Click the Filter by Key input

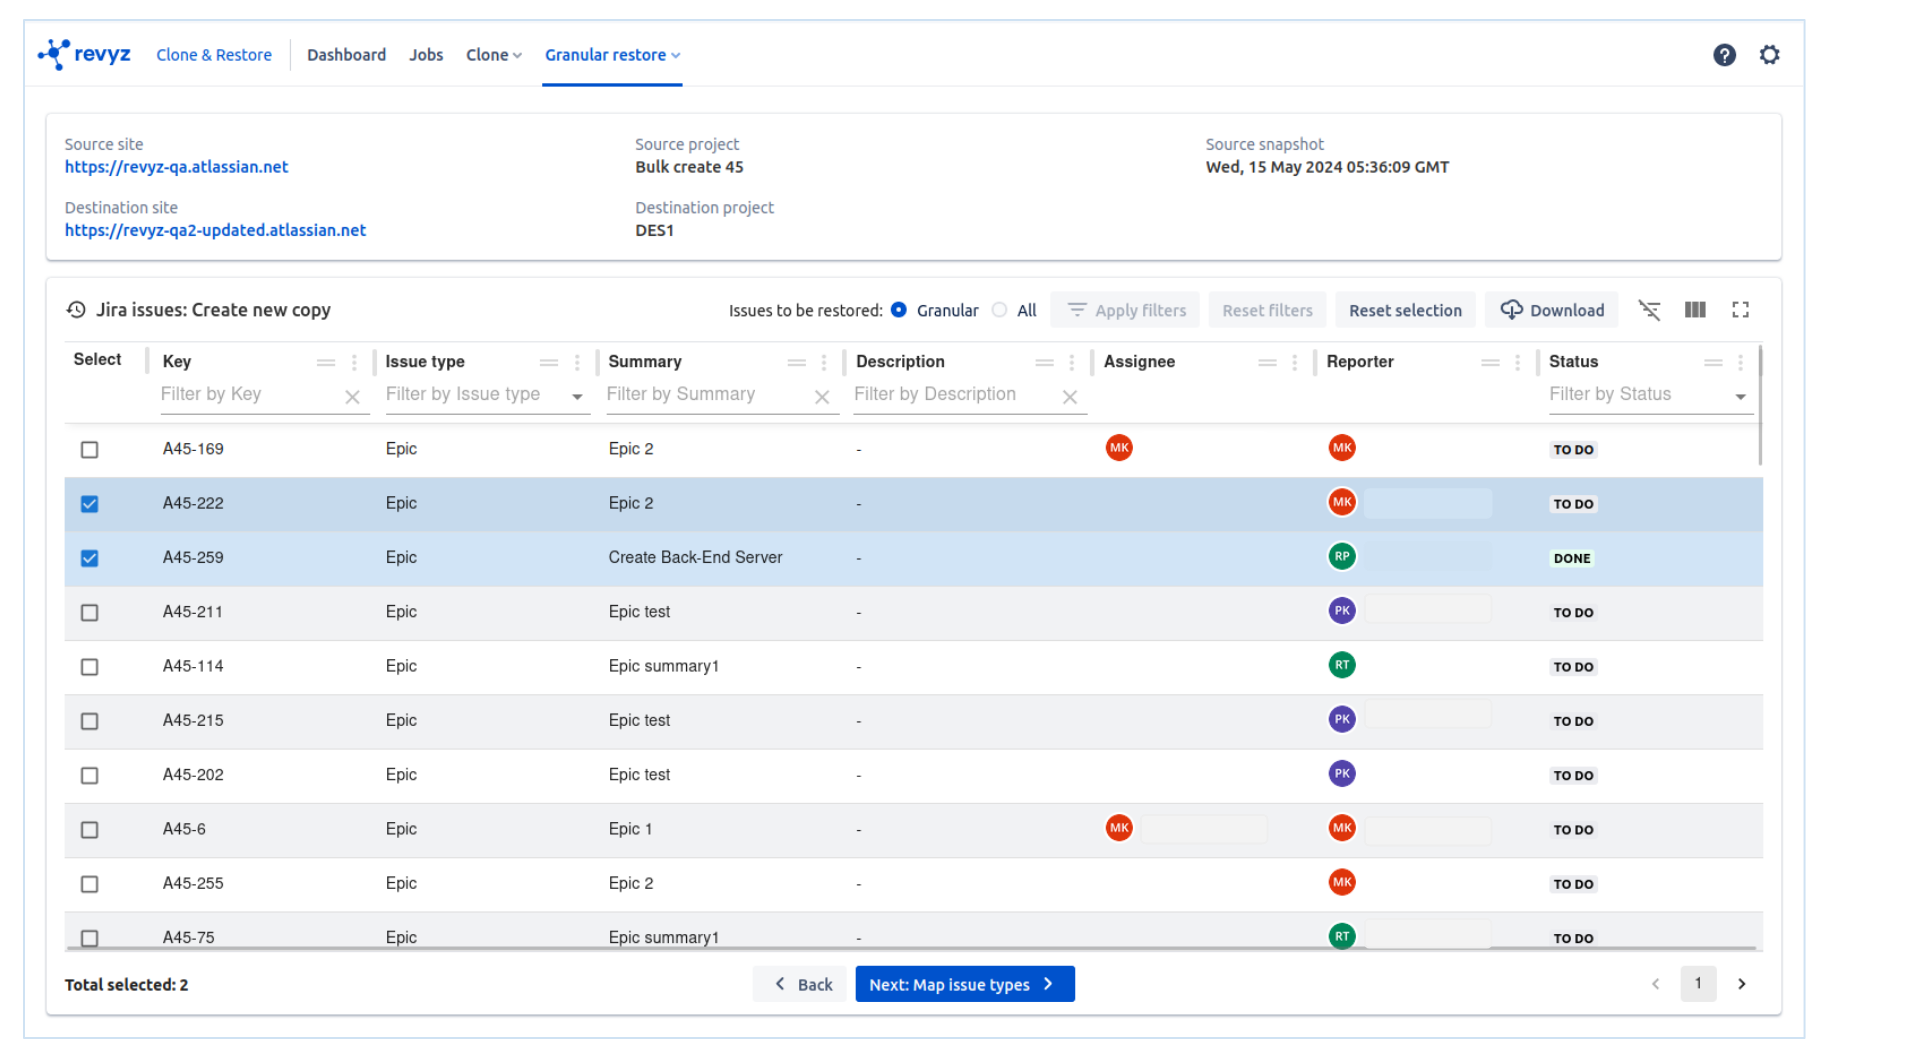coord(250,394)
